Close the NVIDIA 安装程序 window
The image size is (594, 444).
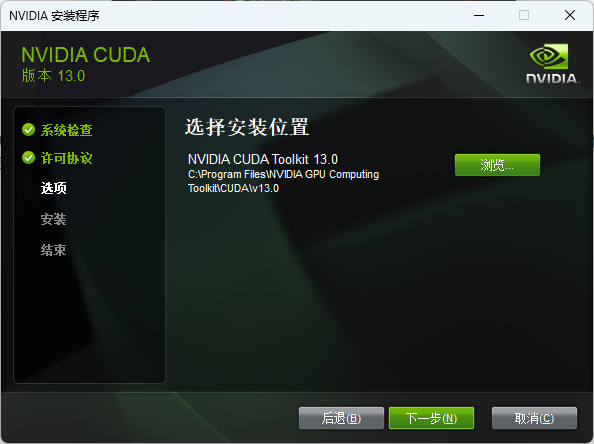point(570,16)
